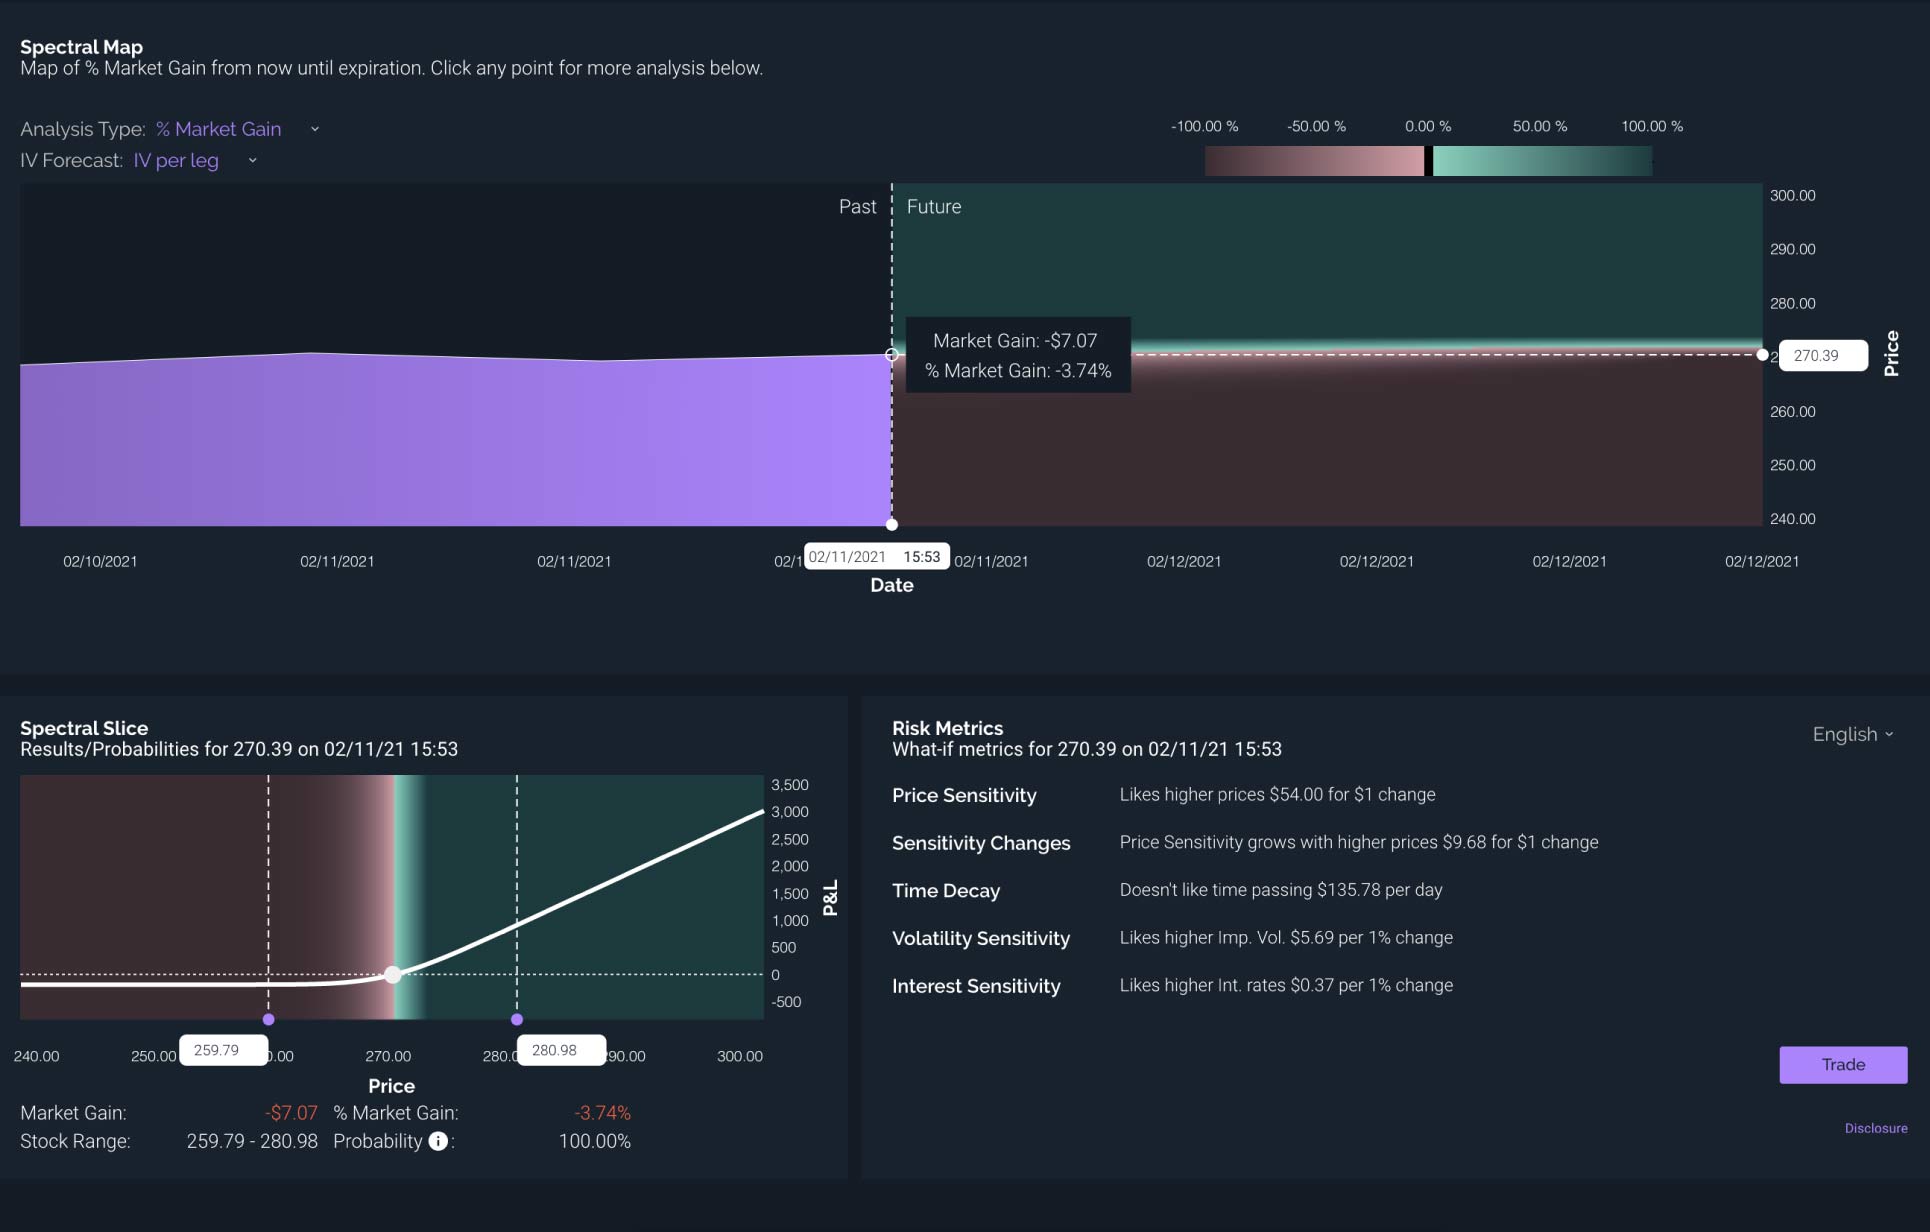Click the bottom time marker dot
1930x1232 pixels.
coord(892,524)
